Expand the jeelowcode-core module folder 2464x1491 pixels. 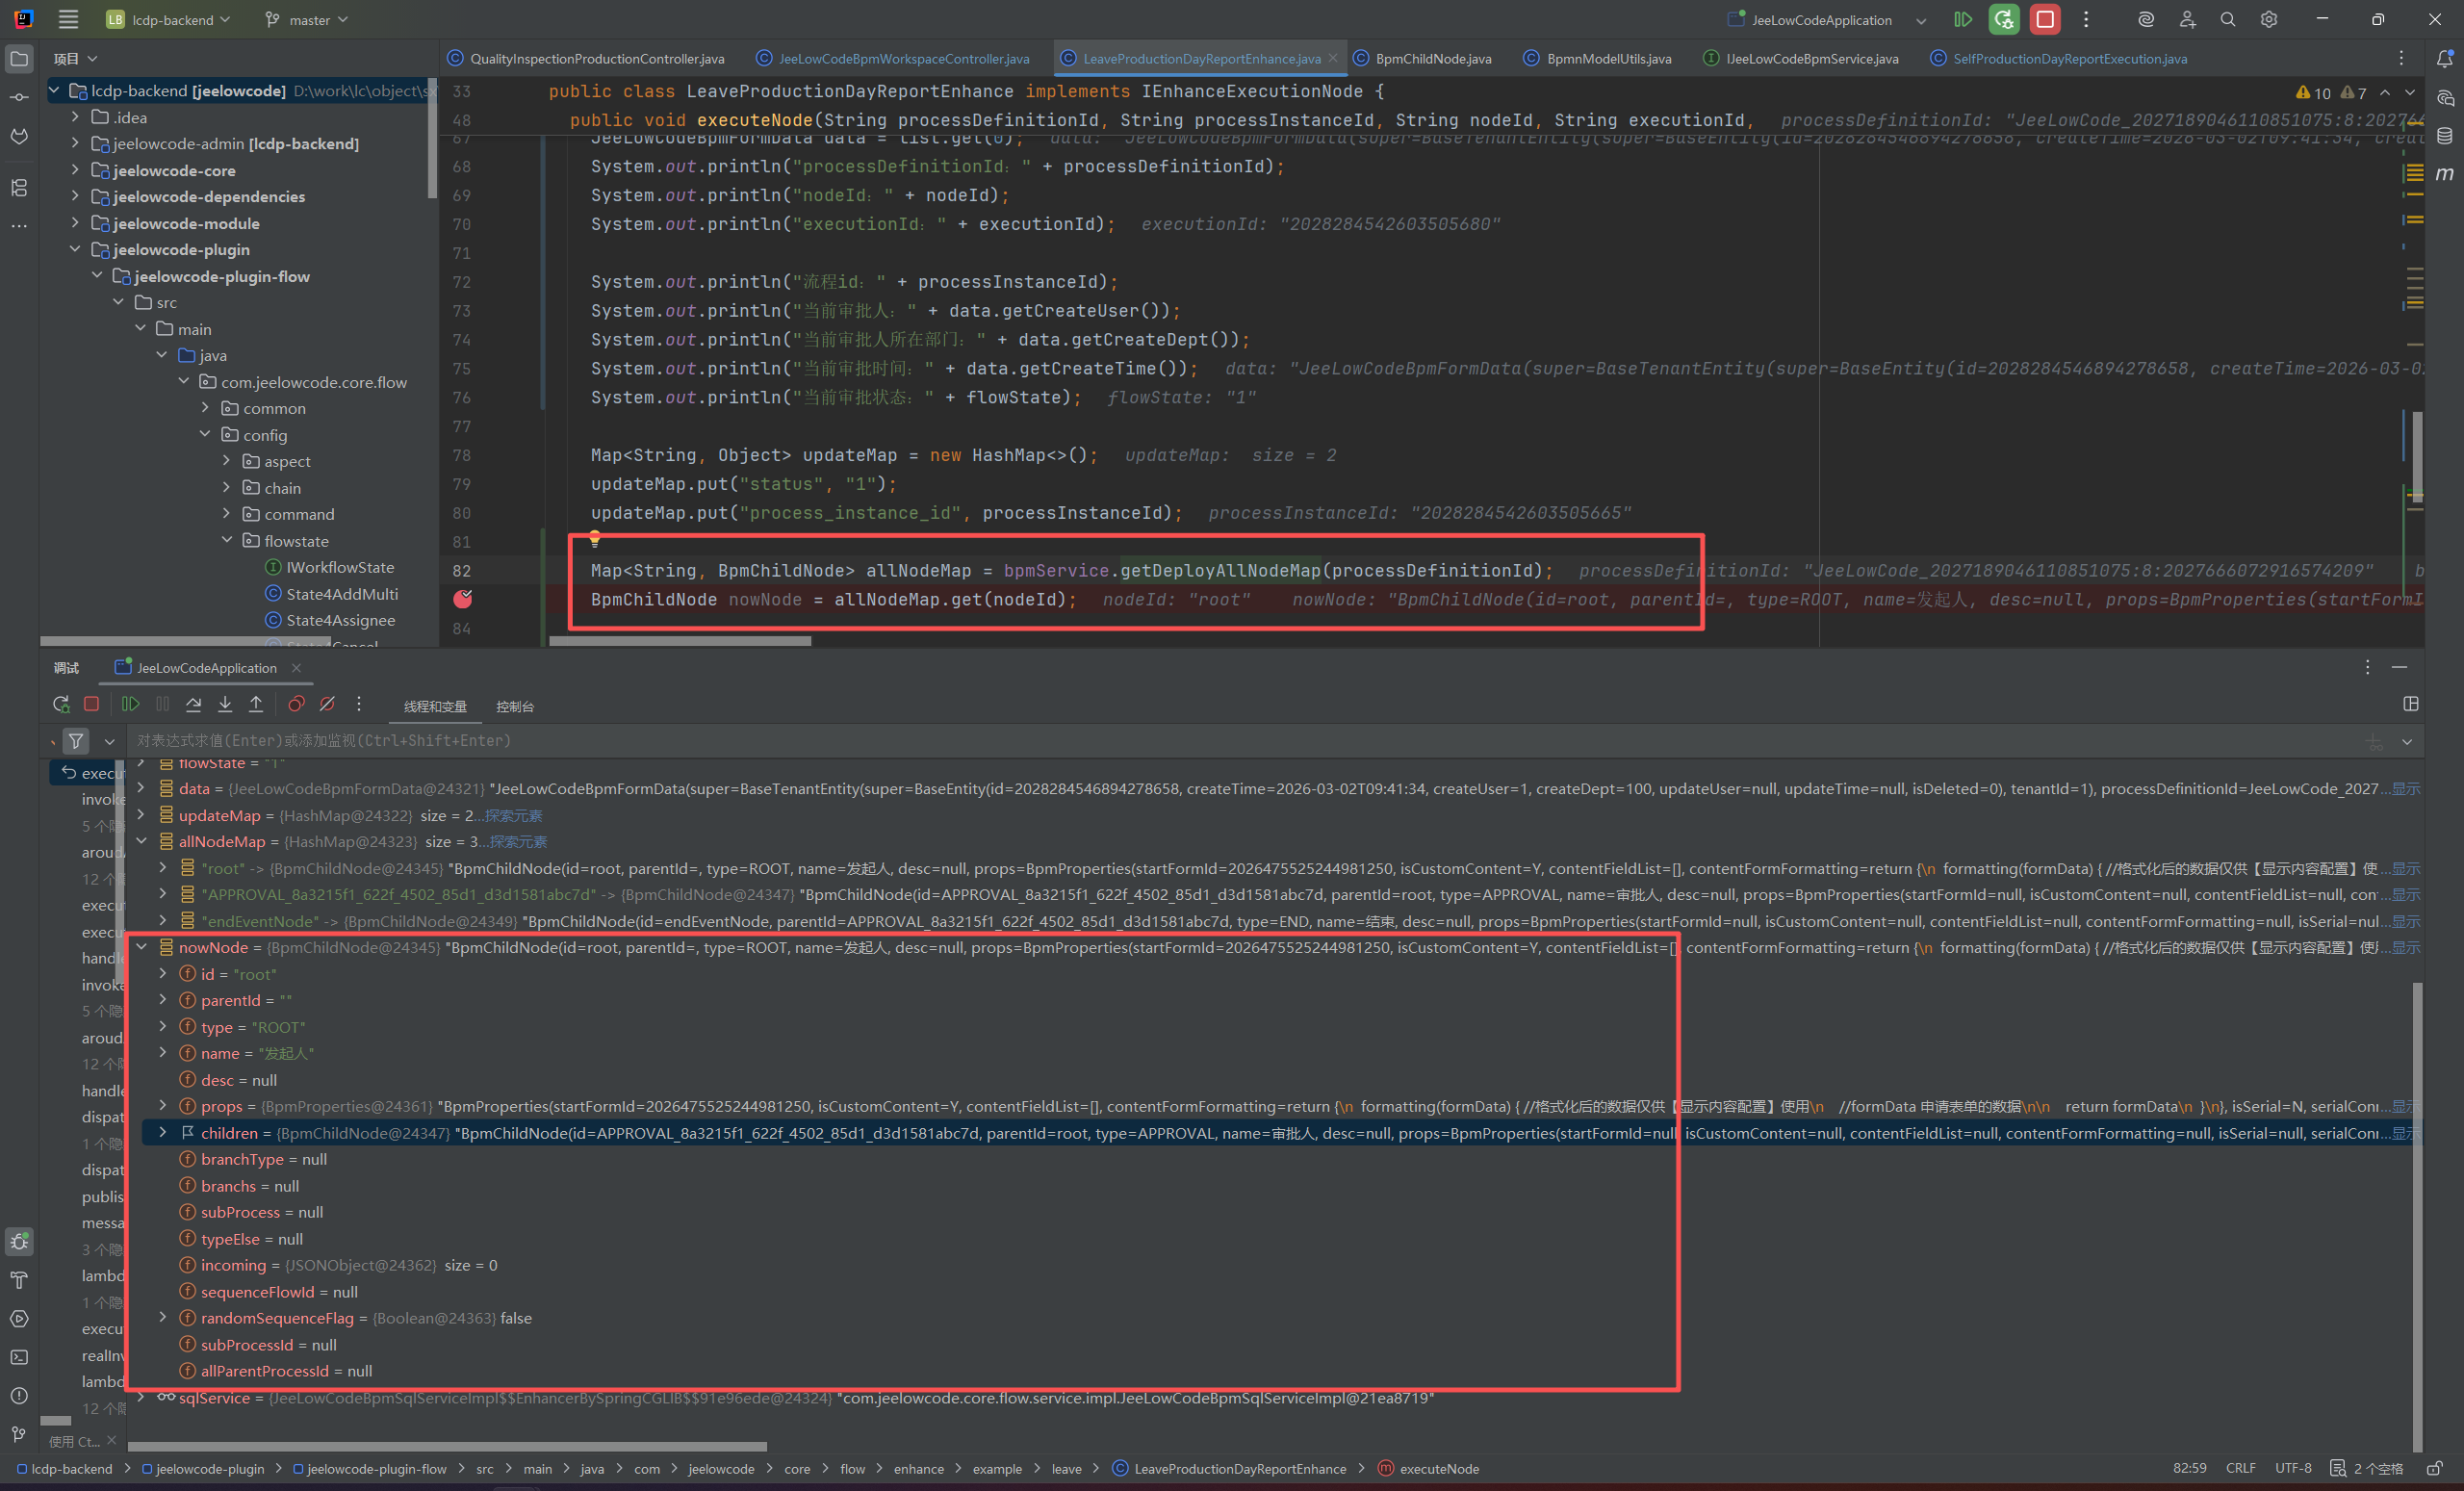click(75, 171)
